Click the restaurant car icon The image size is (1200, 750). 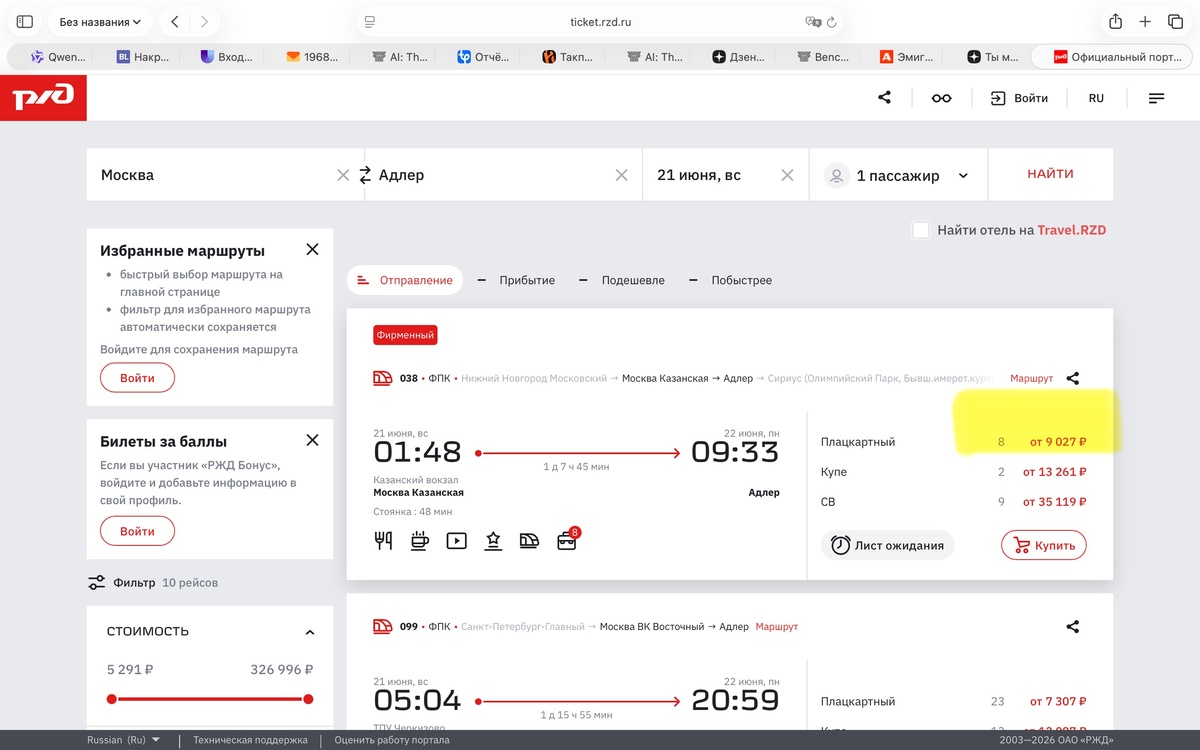[383, 541]
